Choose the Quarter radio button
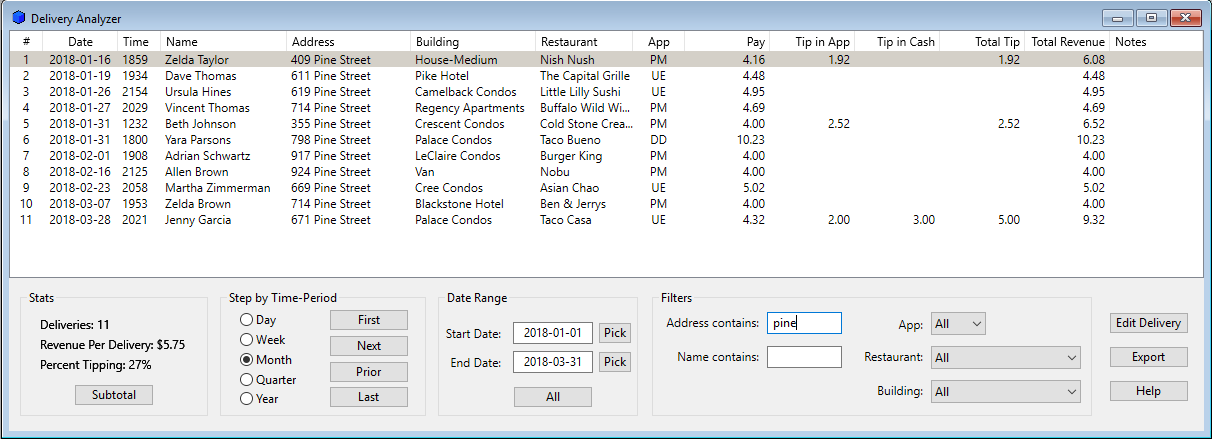The height and width of the screenshot is (439, 1212). 267,379
